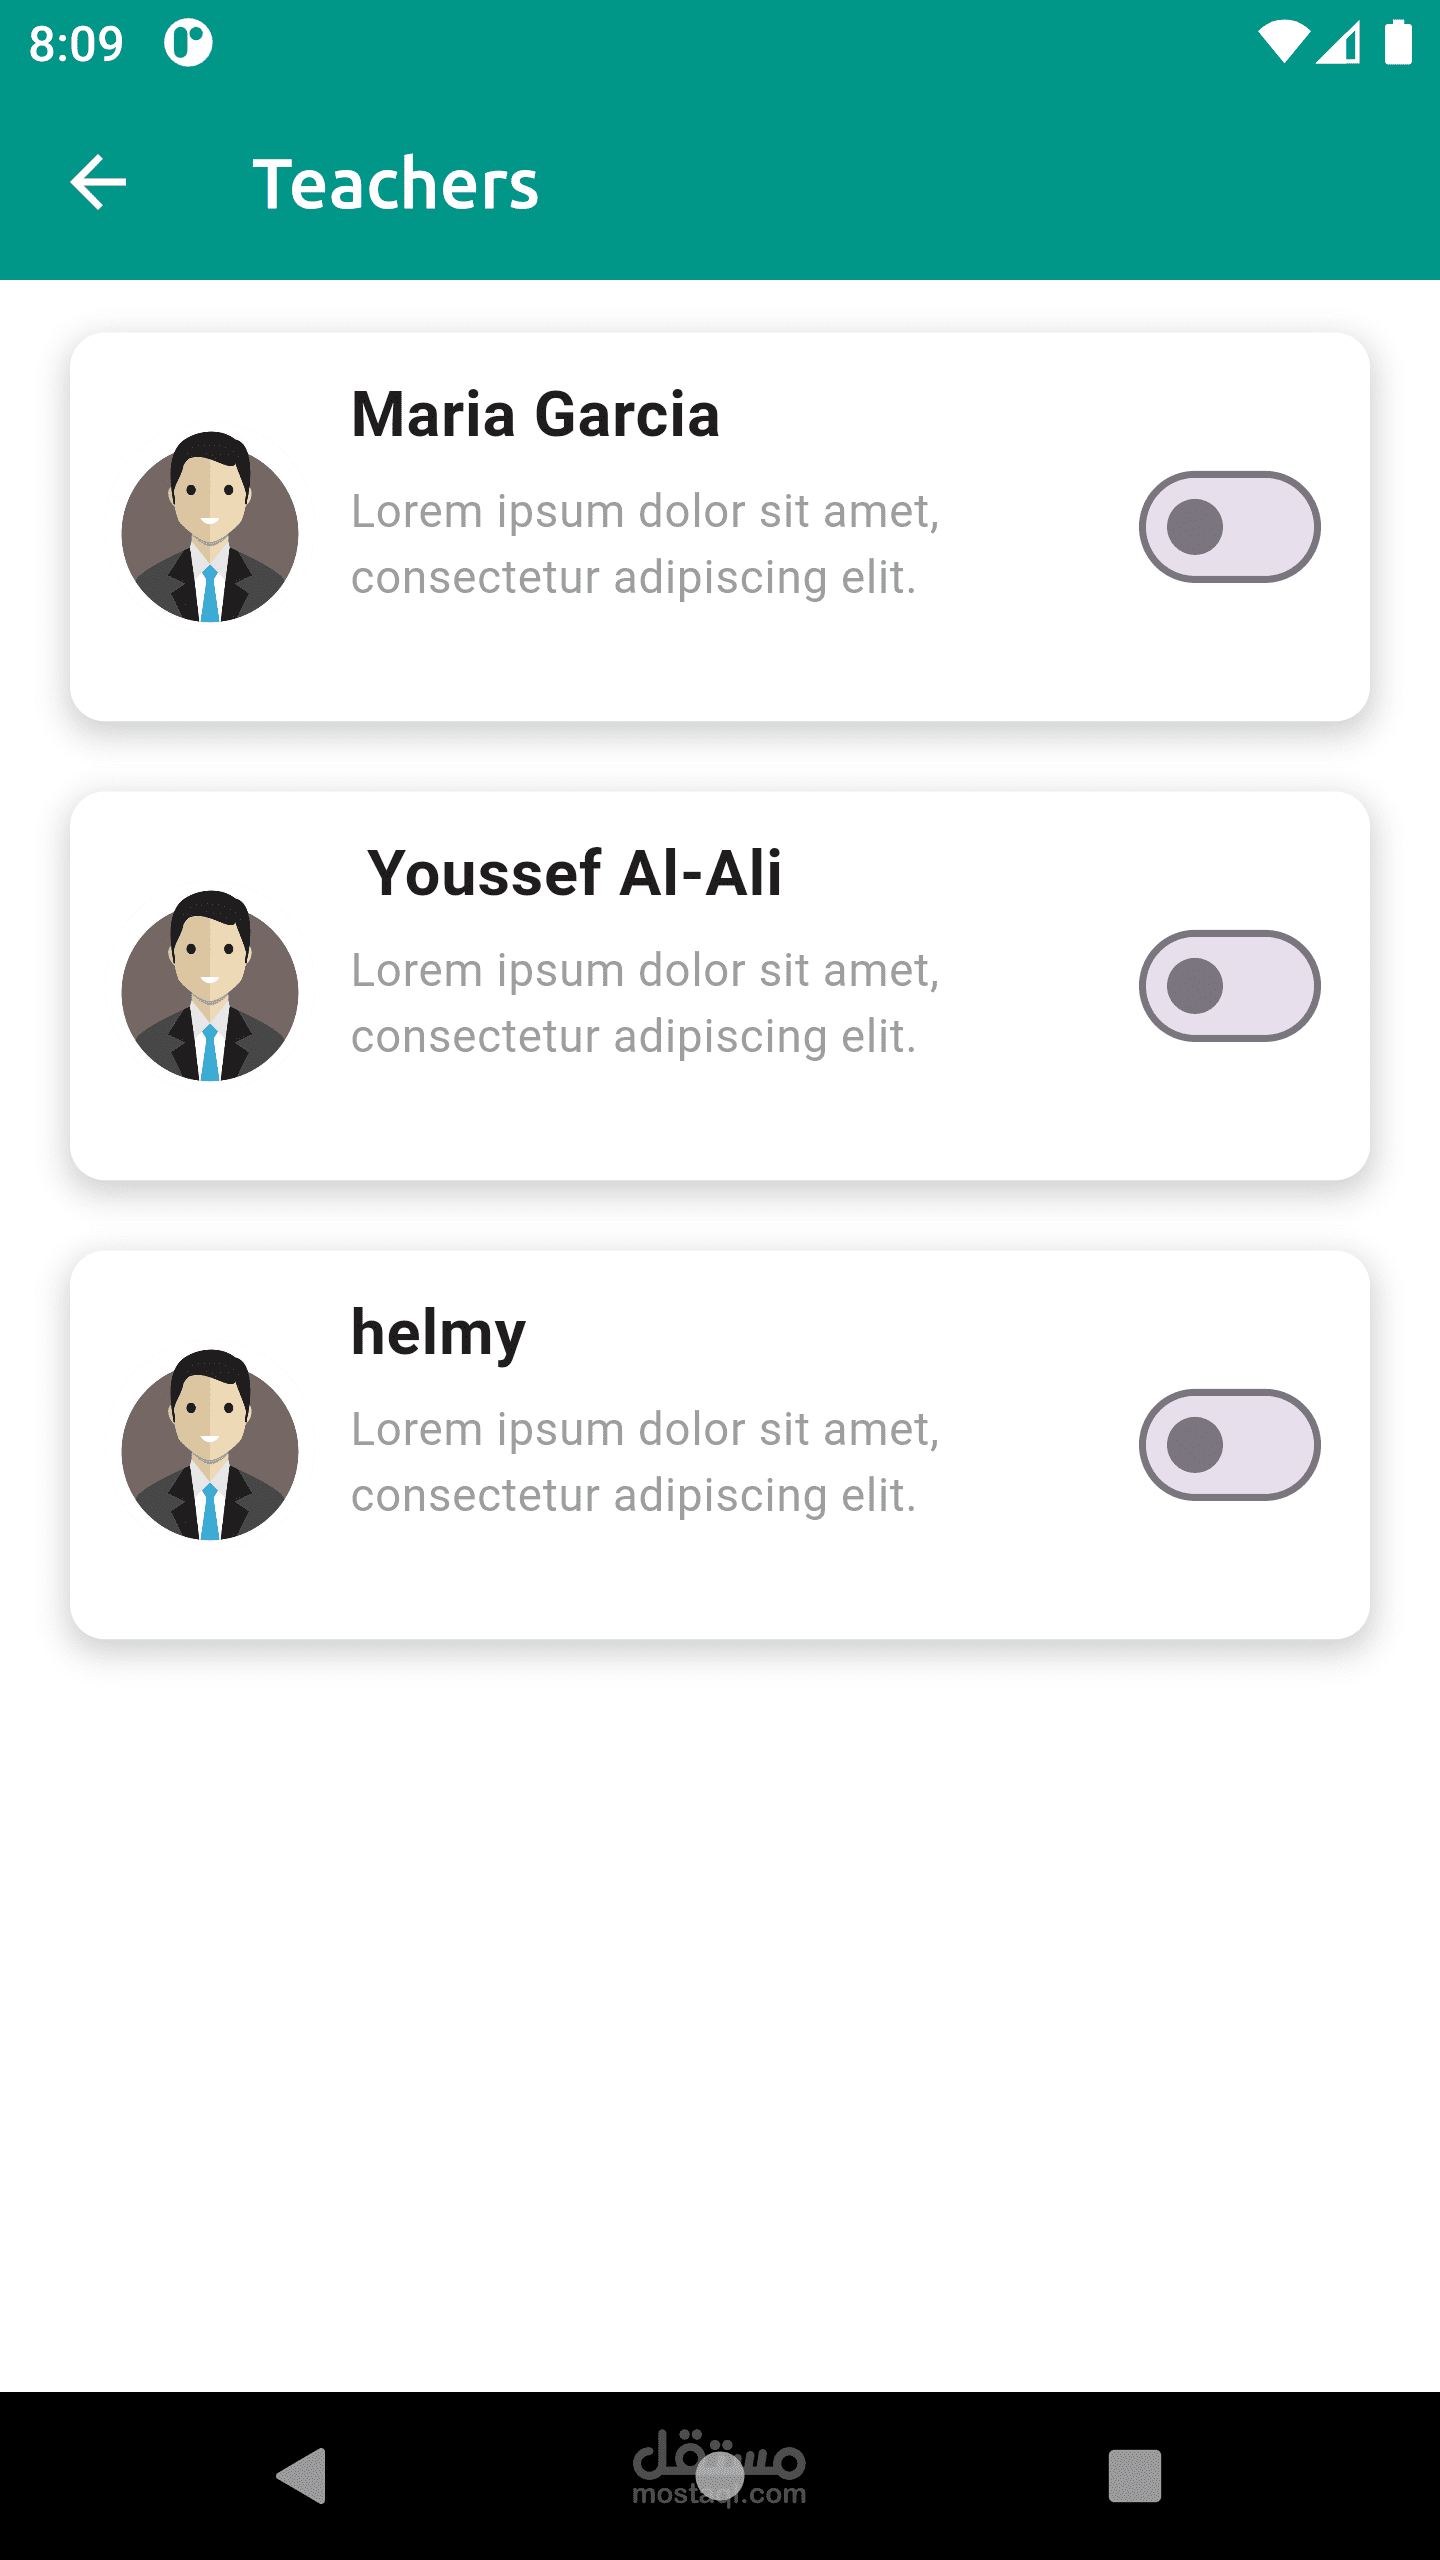Image resolution: width=1440 pixels, height=2560 pixels.
Task: Turn on the toggle for helmy
Action: [x=1229, y=1445]
